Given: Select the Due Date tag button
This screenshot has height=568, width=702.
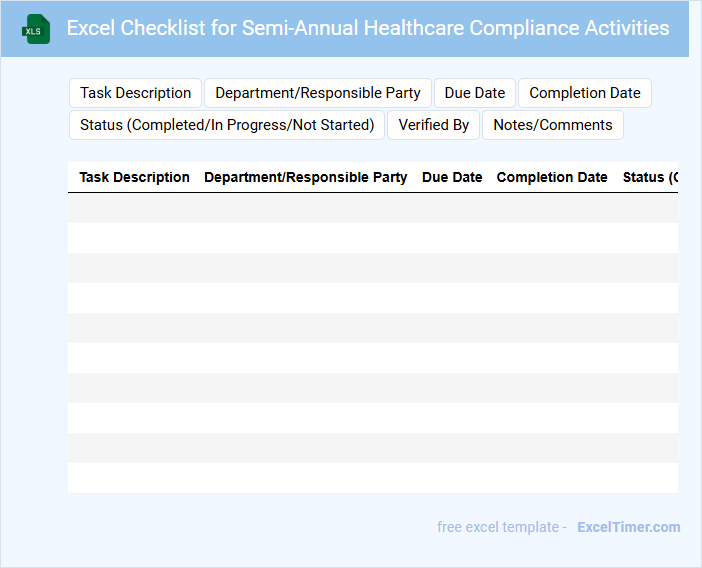Looking at the screenshot, I should click(x=475, y=93).
